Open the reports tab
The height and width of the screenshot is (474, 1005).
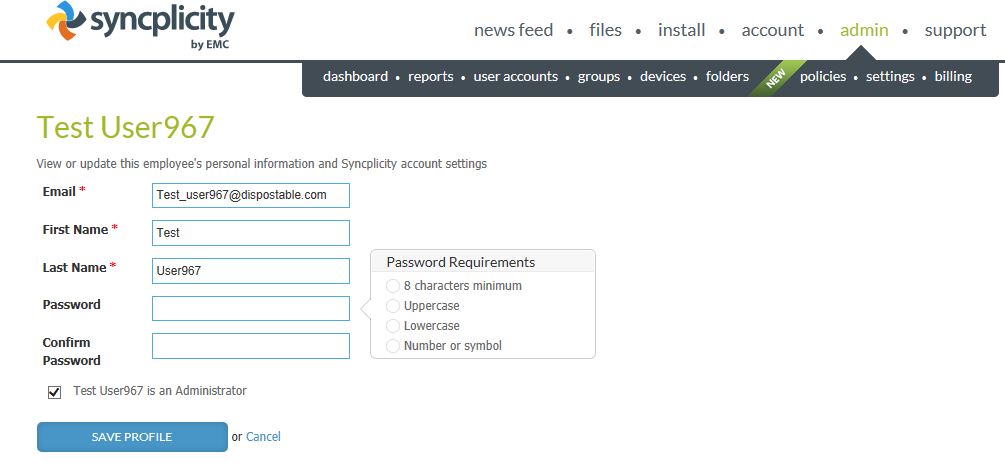pos(430,77)
